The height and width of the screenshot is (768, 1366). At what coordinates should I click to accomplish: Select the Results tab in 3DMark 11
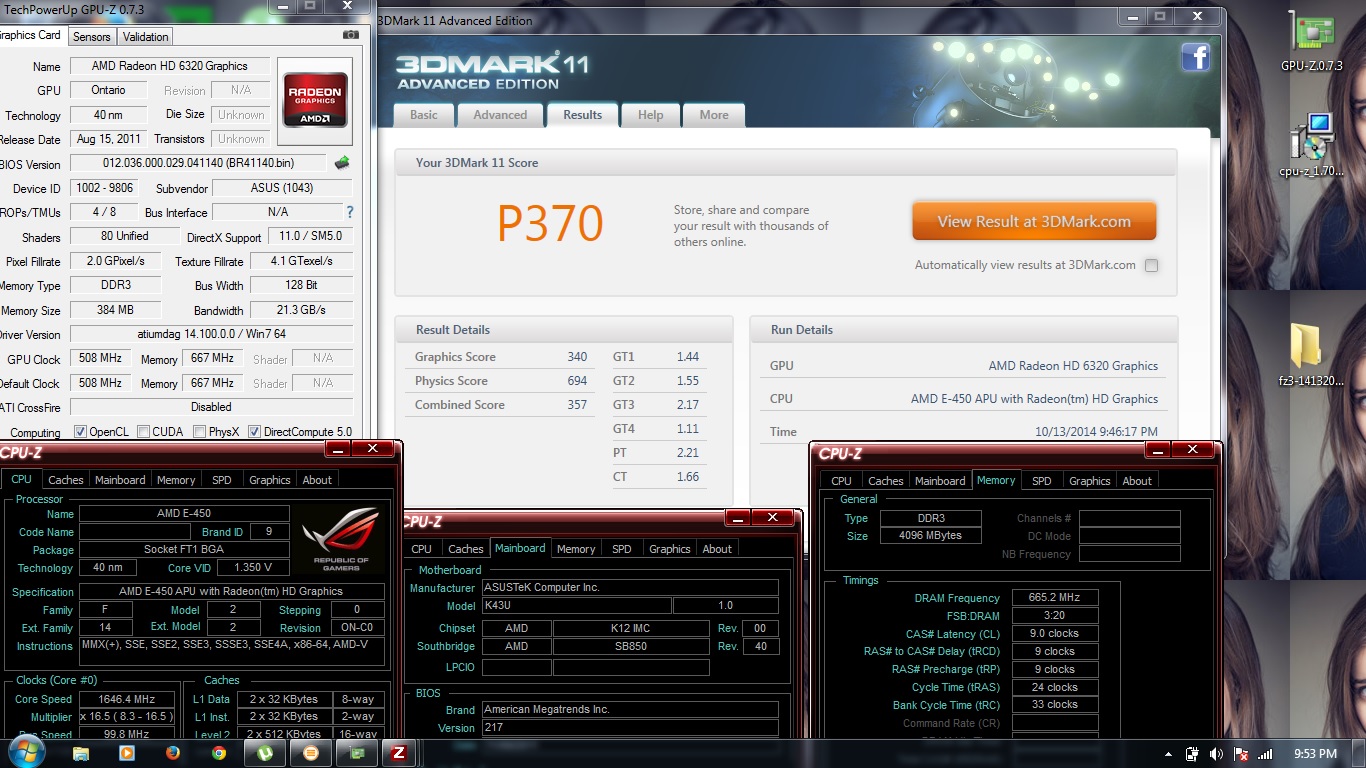coord(583,115)
